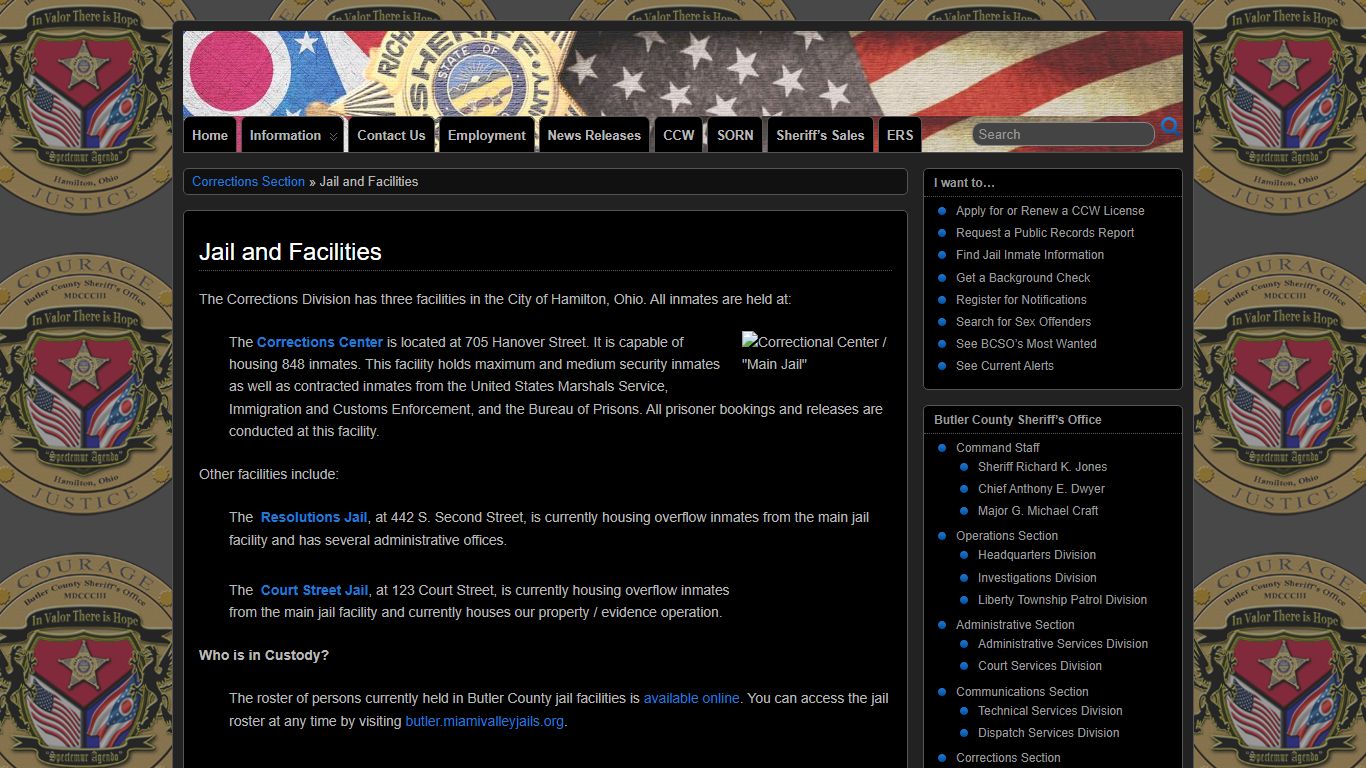This screenshot has width=1366, height=768.
Task: Open Search for Sex Offenders
Action: (x=1023, y=322)
